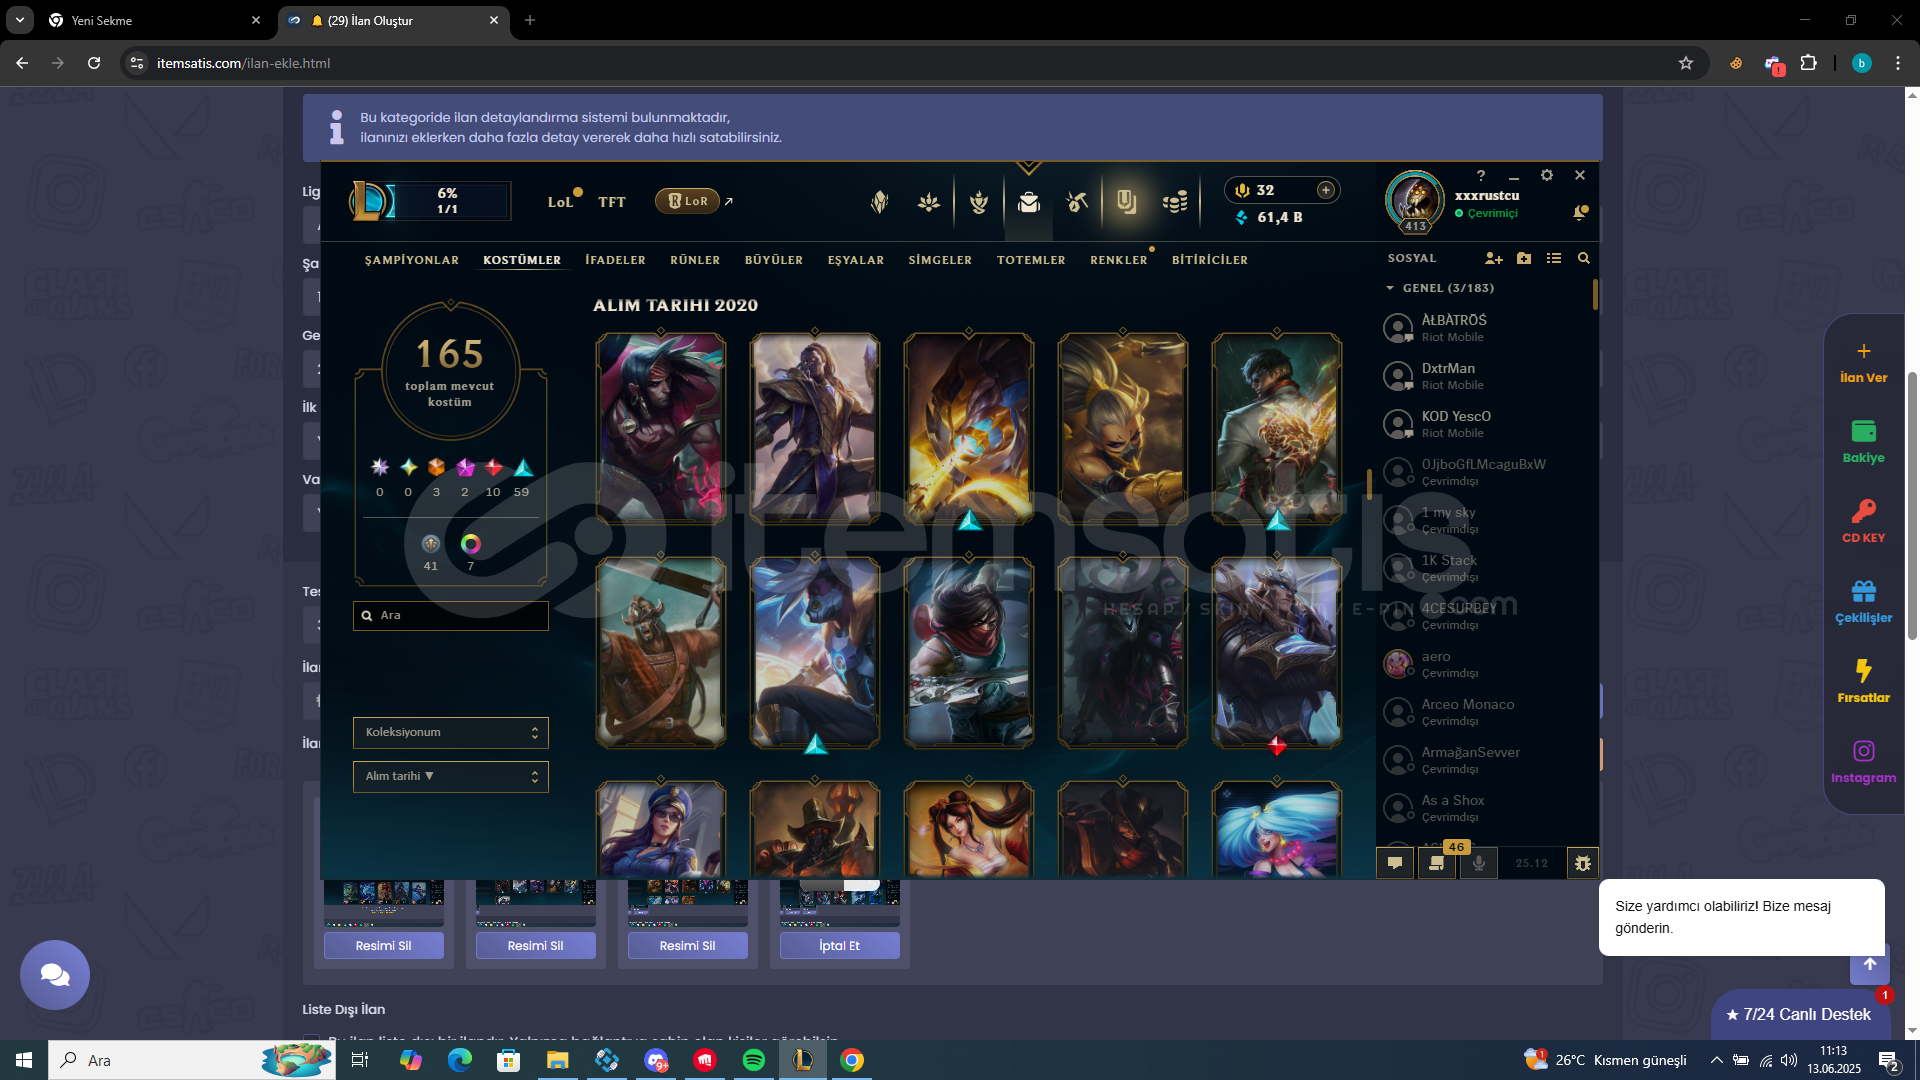Click Resimi Sil under first thumbnail
Screen dimensions: 1920x1080
point(384,946)
